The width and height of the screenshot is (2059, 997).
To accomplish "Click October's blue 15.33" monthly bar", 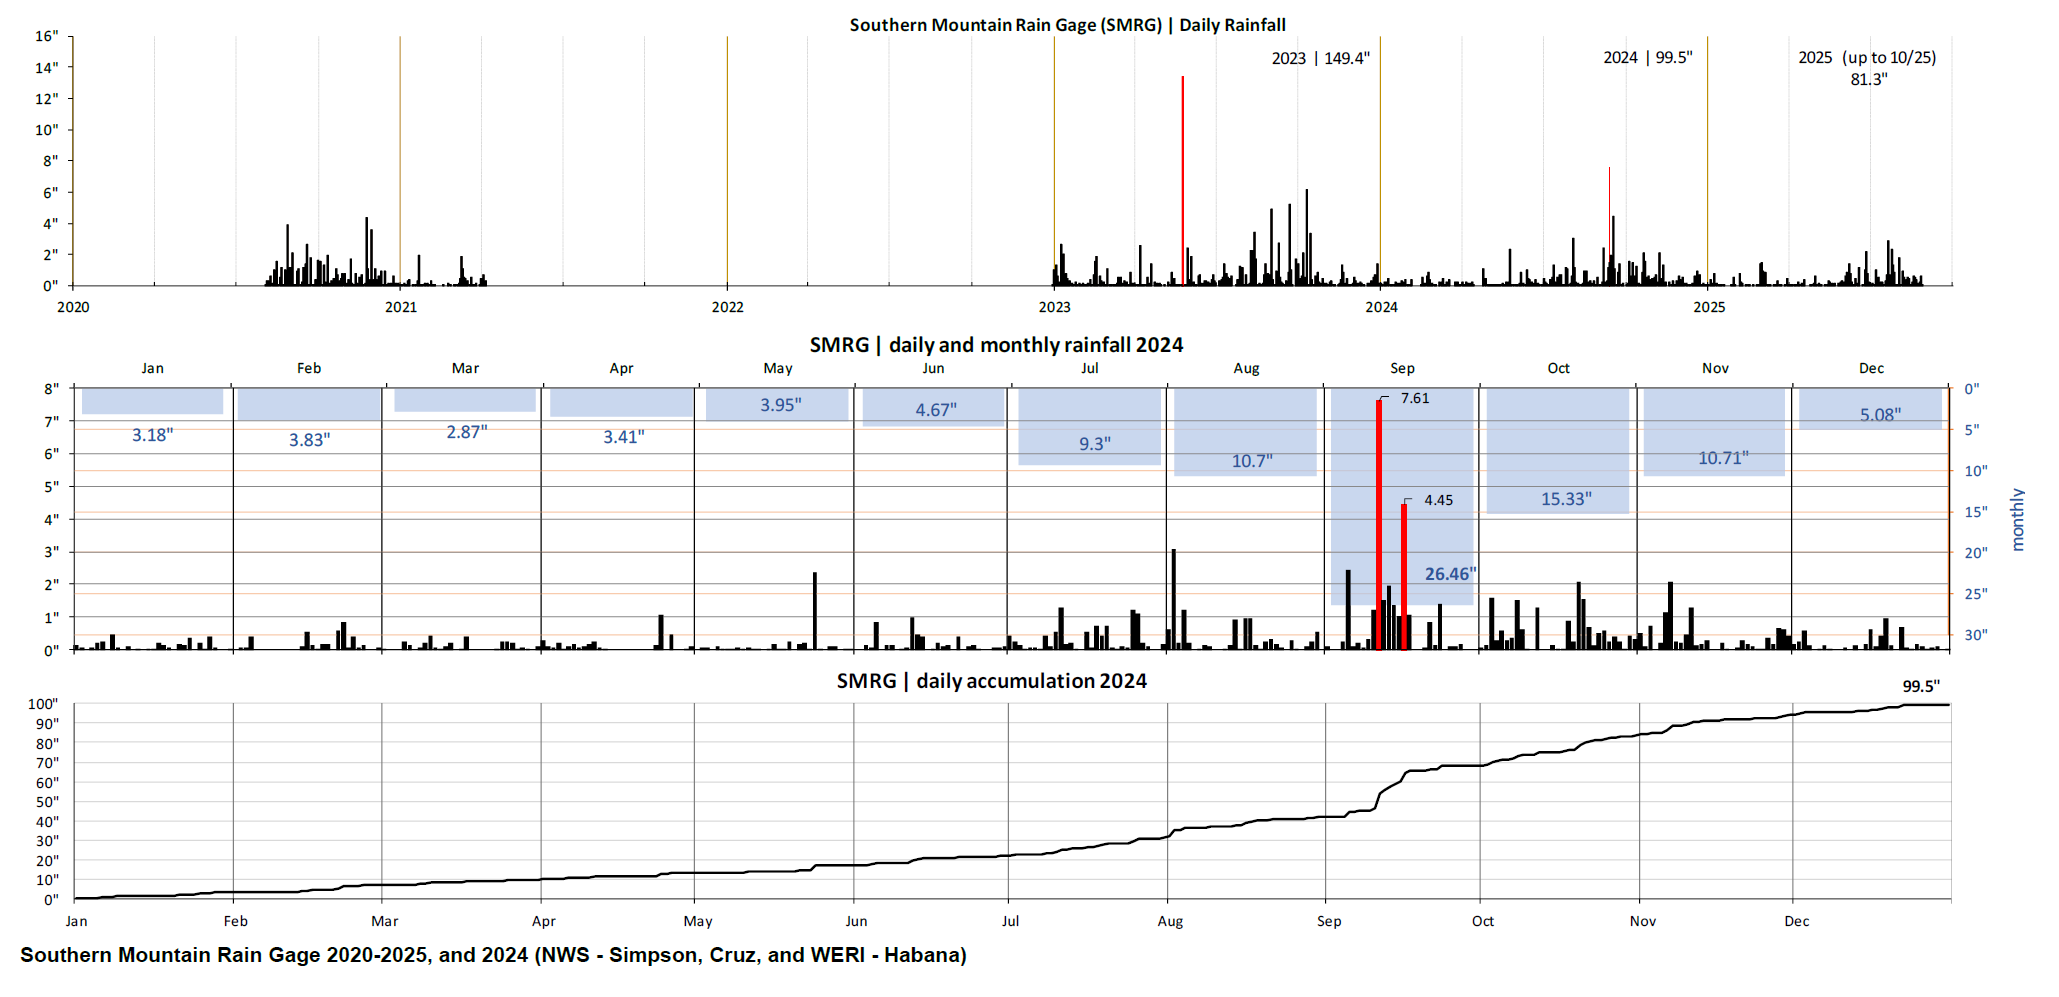I will (1557, 450).
